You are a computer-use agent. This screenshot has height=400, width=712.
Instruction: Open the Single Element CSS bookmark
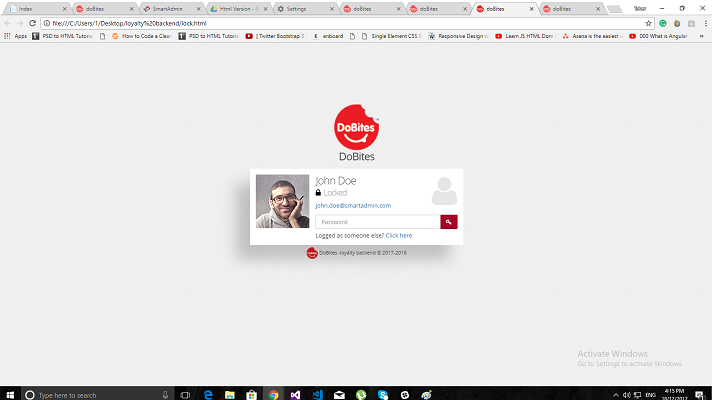coord(391,36)
